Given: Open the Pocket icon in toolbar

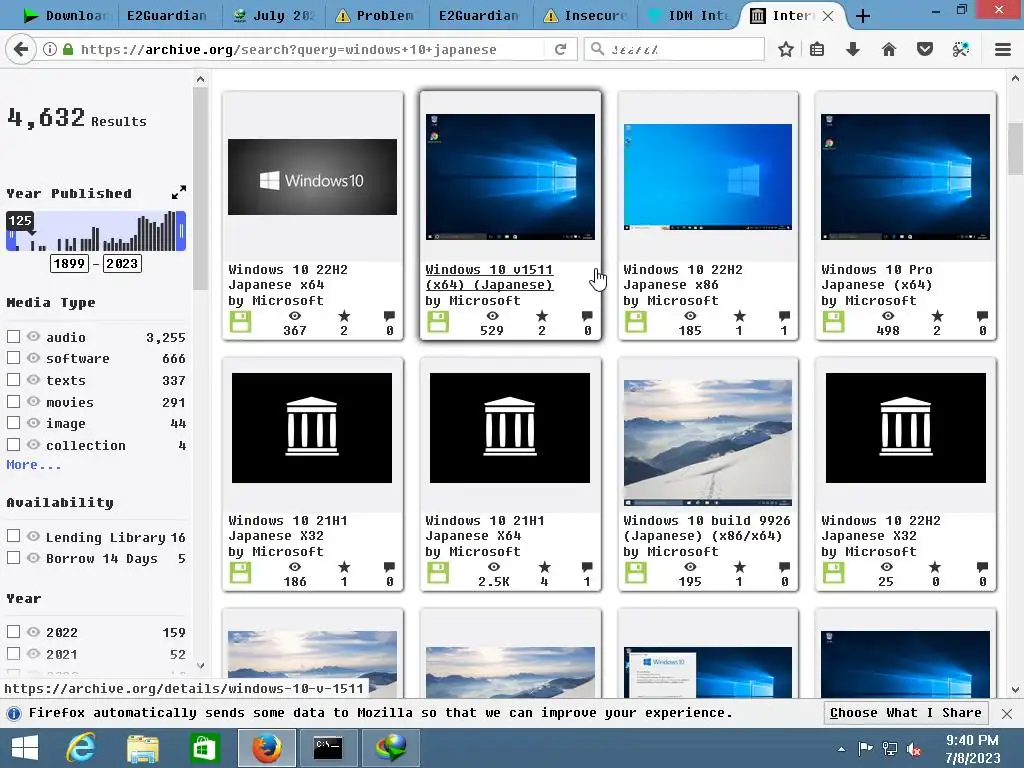Looking at the screenshot, I should (925, 49).
